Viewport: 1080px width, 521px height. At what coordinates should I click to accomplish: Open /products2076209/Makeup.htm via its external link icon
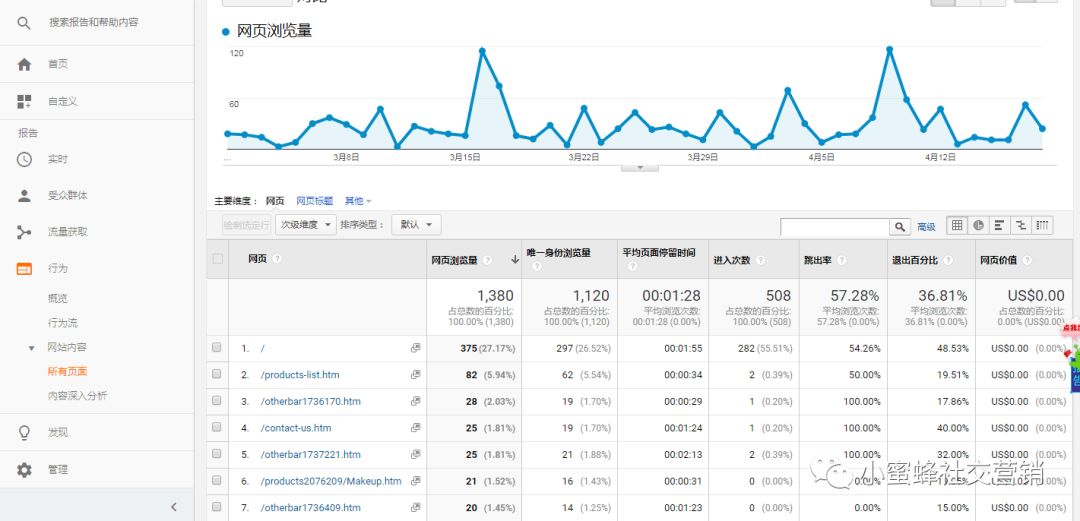click(415, 481)
